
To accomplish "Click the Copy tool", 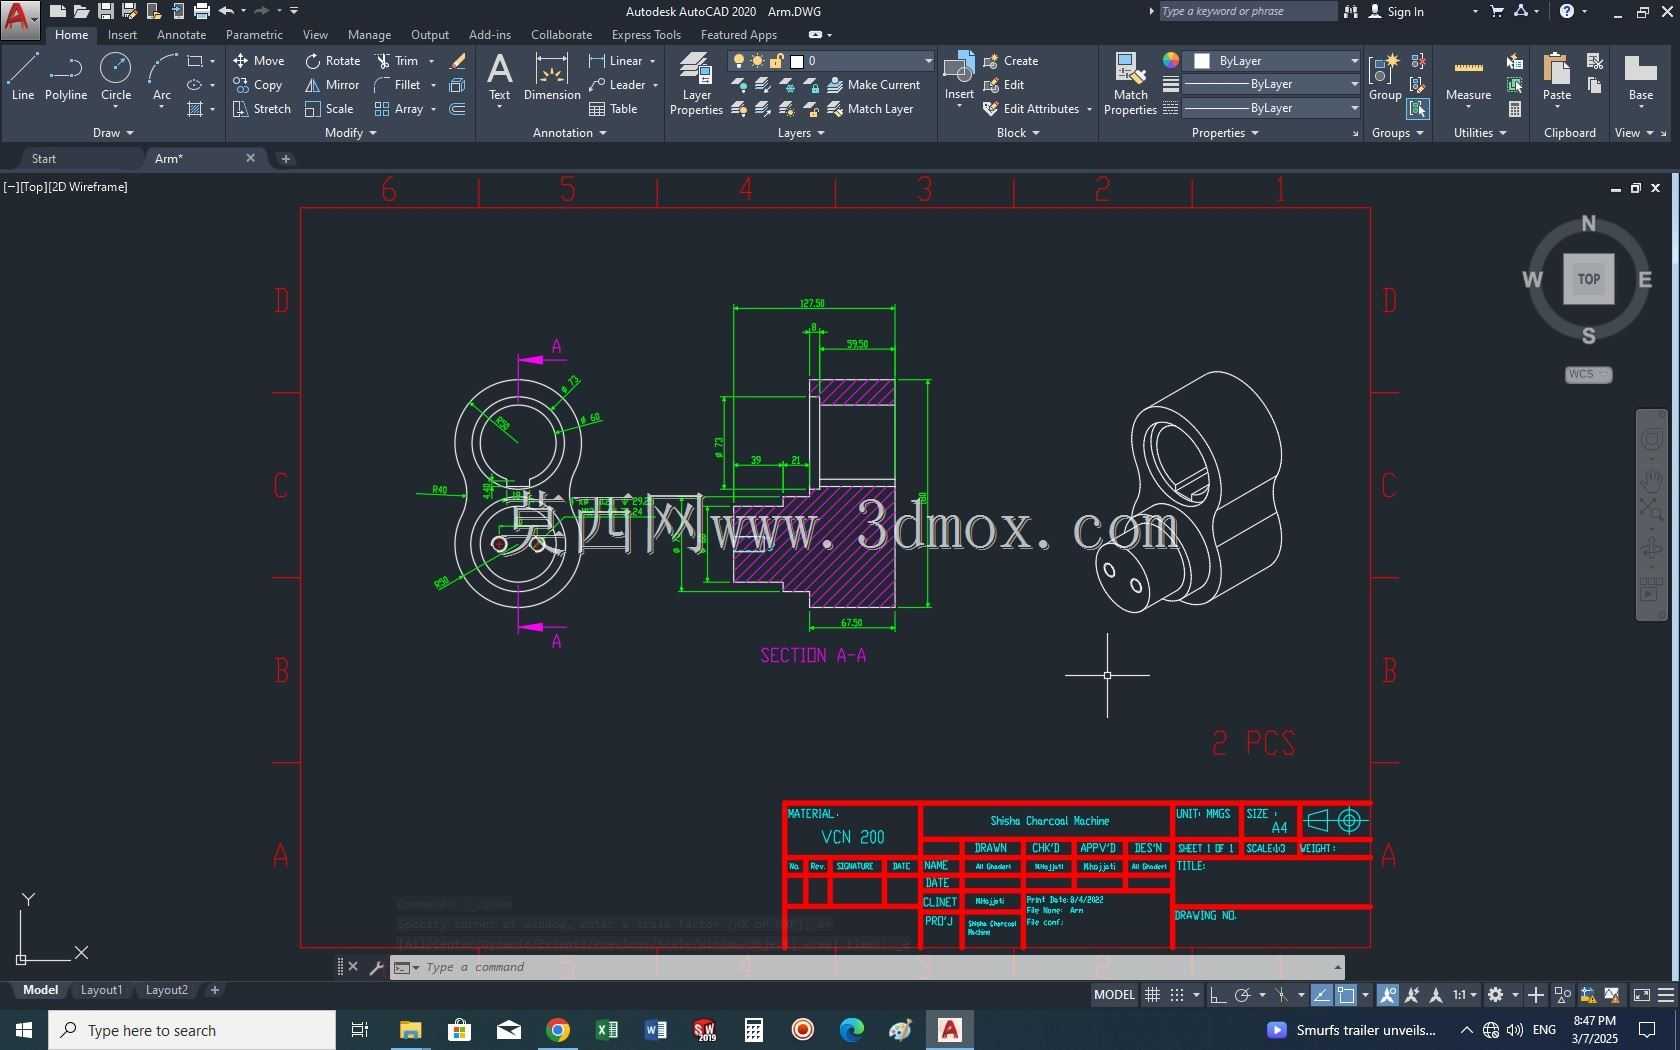I will (258, 85).
